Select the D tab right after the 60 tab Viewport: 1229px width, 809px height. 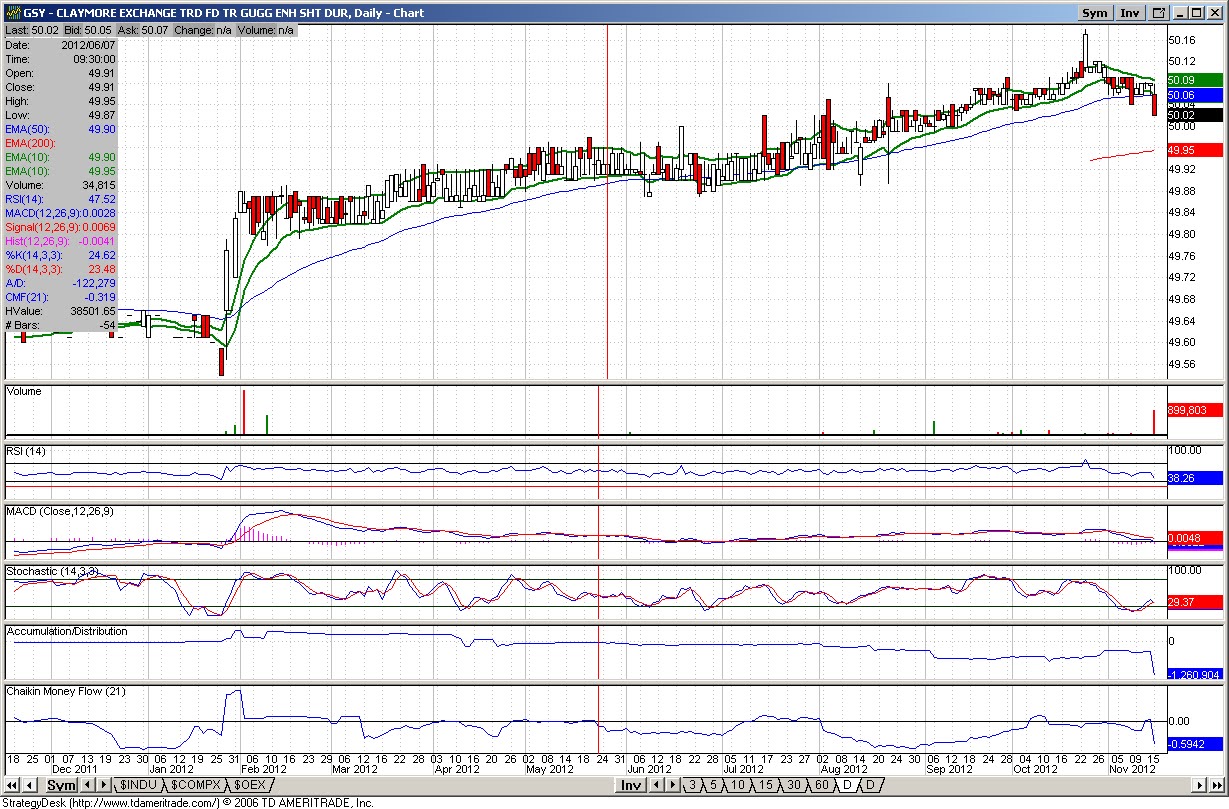[847, 785]
